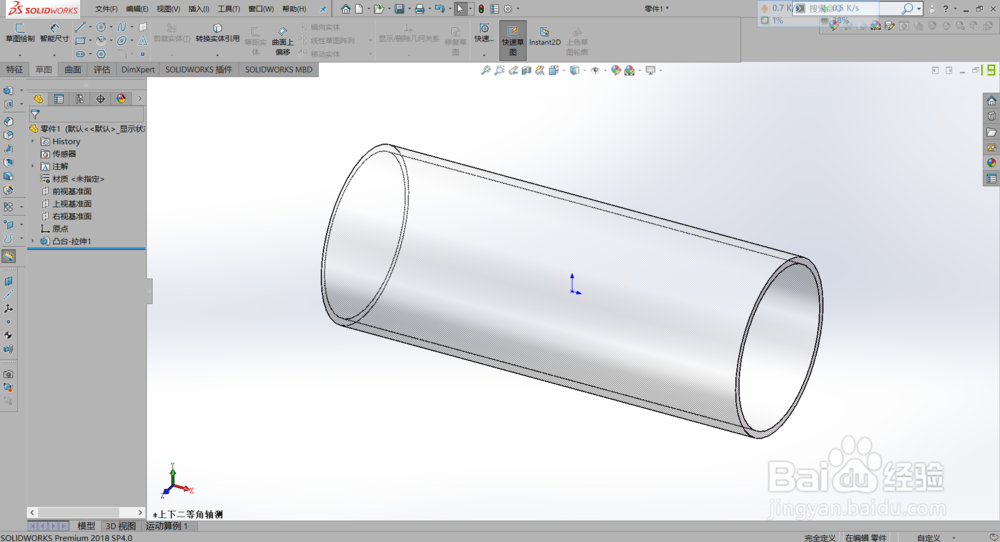Viewport: 1000px width, 542px height.
Task: Switch to the 运动算例 1 tab
Action: click(167, 526)
